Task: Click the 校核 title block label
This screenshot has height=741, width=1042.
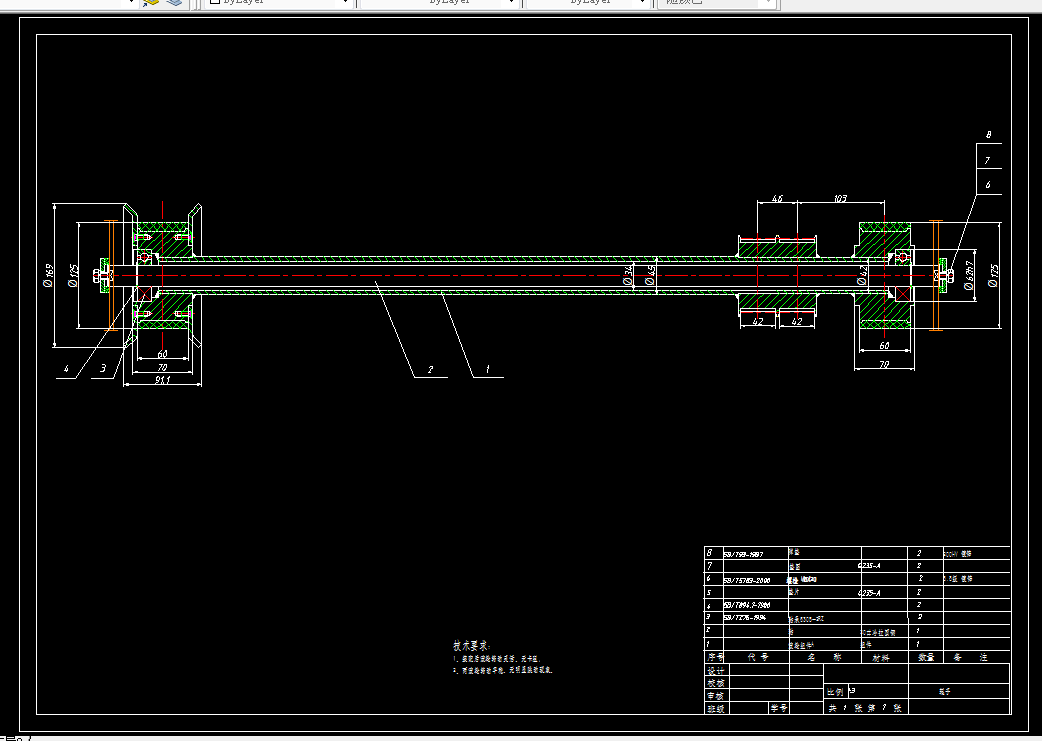Action: pos(715,683)
